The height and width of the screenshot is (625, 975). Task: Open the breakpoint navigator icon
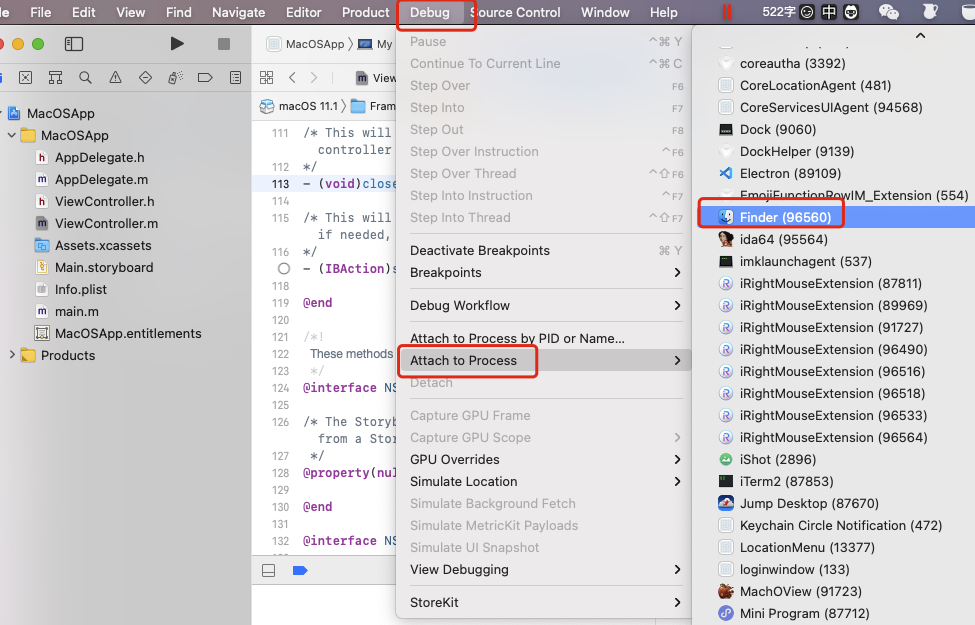pyautogui.click(x=205, y=78)
